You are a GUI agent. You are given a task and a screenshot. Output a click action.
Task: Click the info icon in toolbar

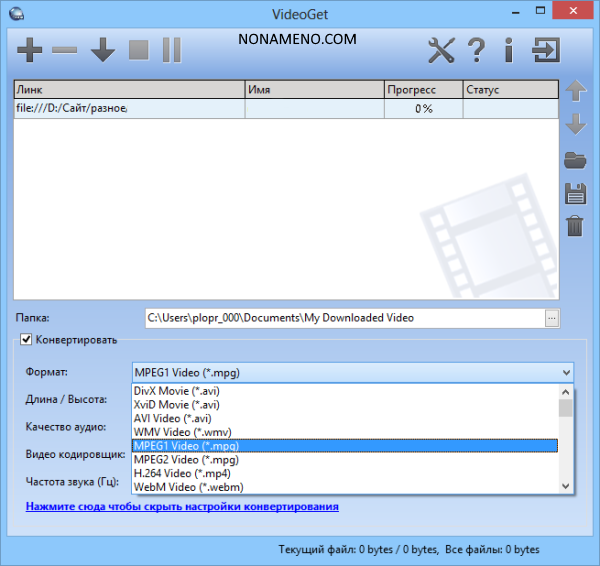(508, 50)
